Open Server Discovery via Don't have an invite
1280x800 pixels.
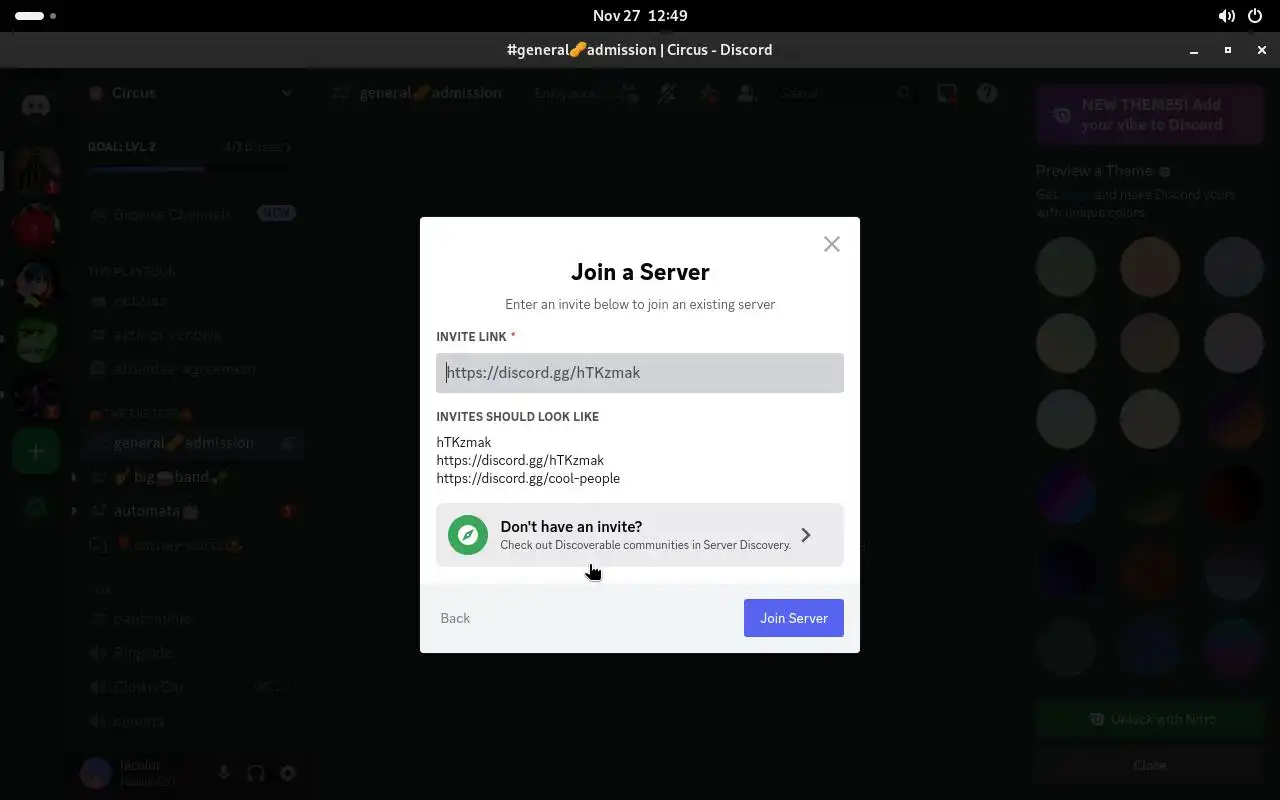tap(640, 535)
